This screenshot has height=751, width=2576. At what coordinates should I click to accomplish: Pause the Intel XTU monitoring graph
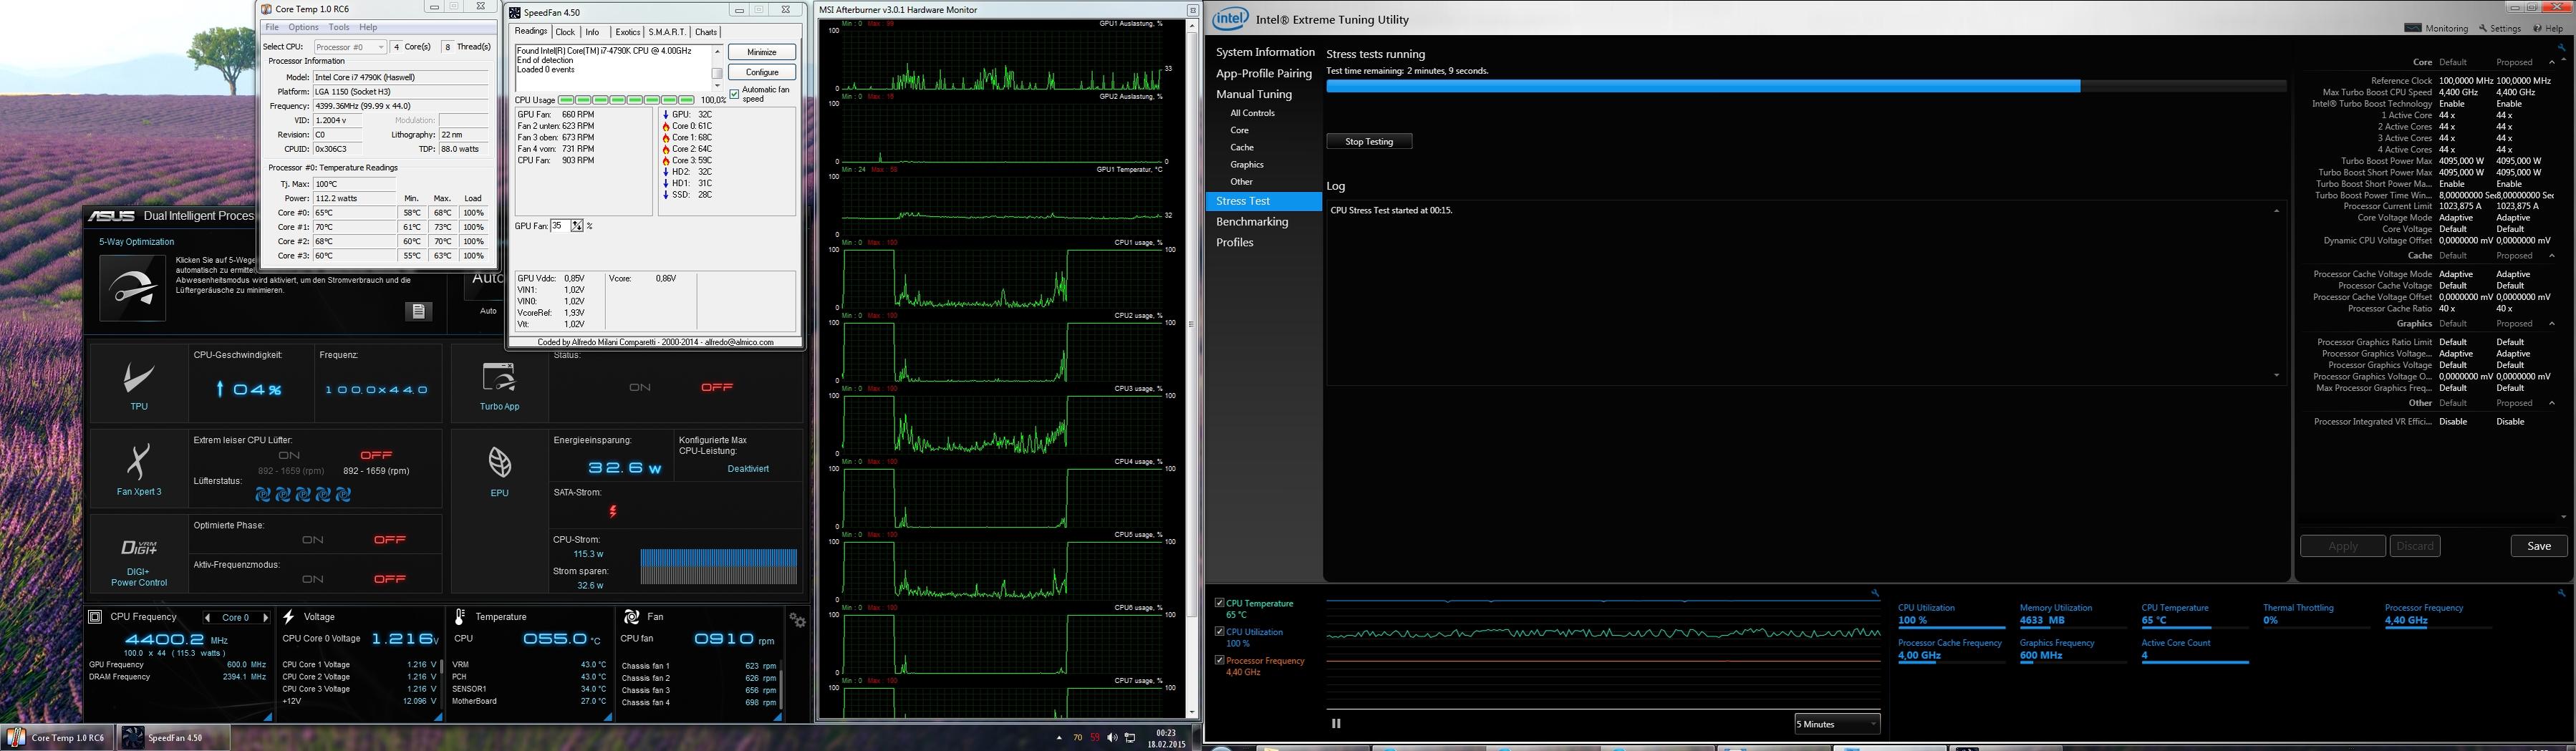[x=1336, y=723]
